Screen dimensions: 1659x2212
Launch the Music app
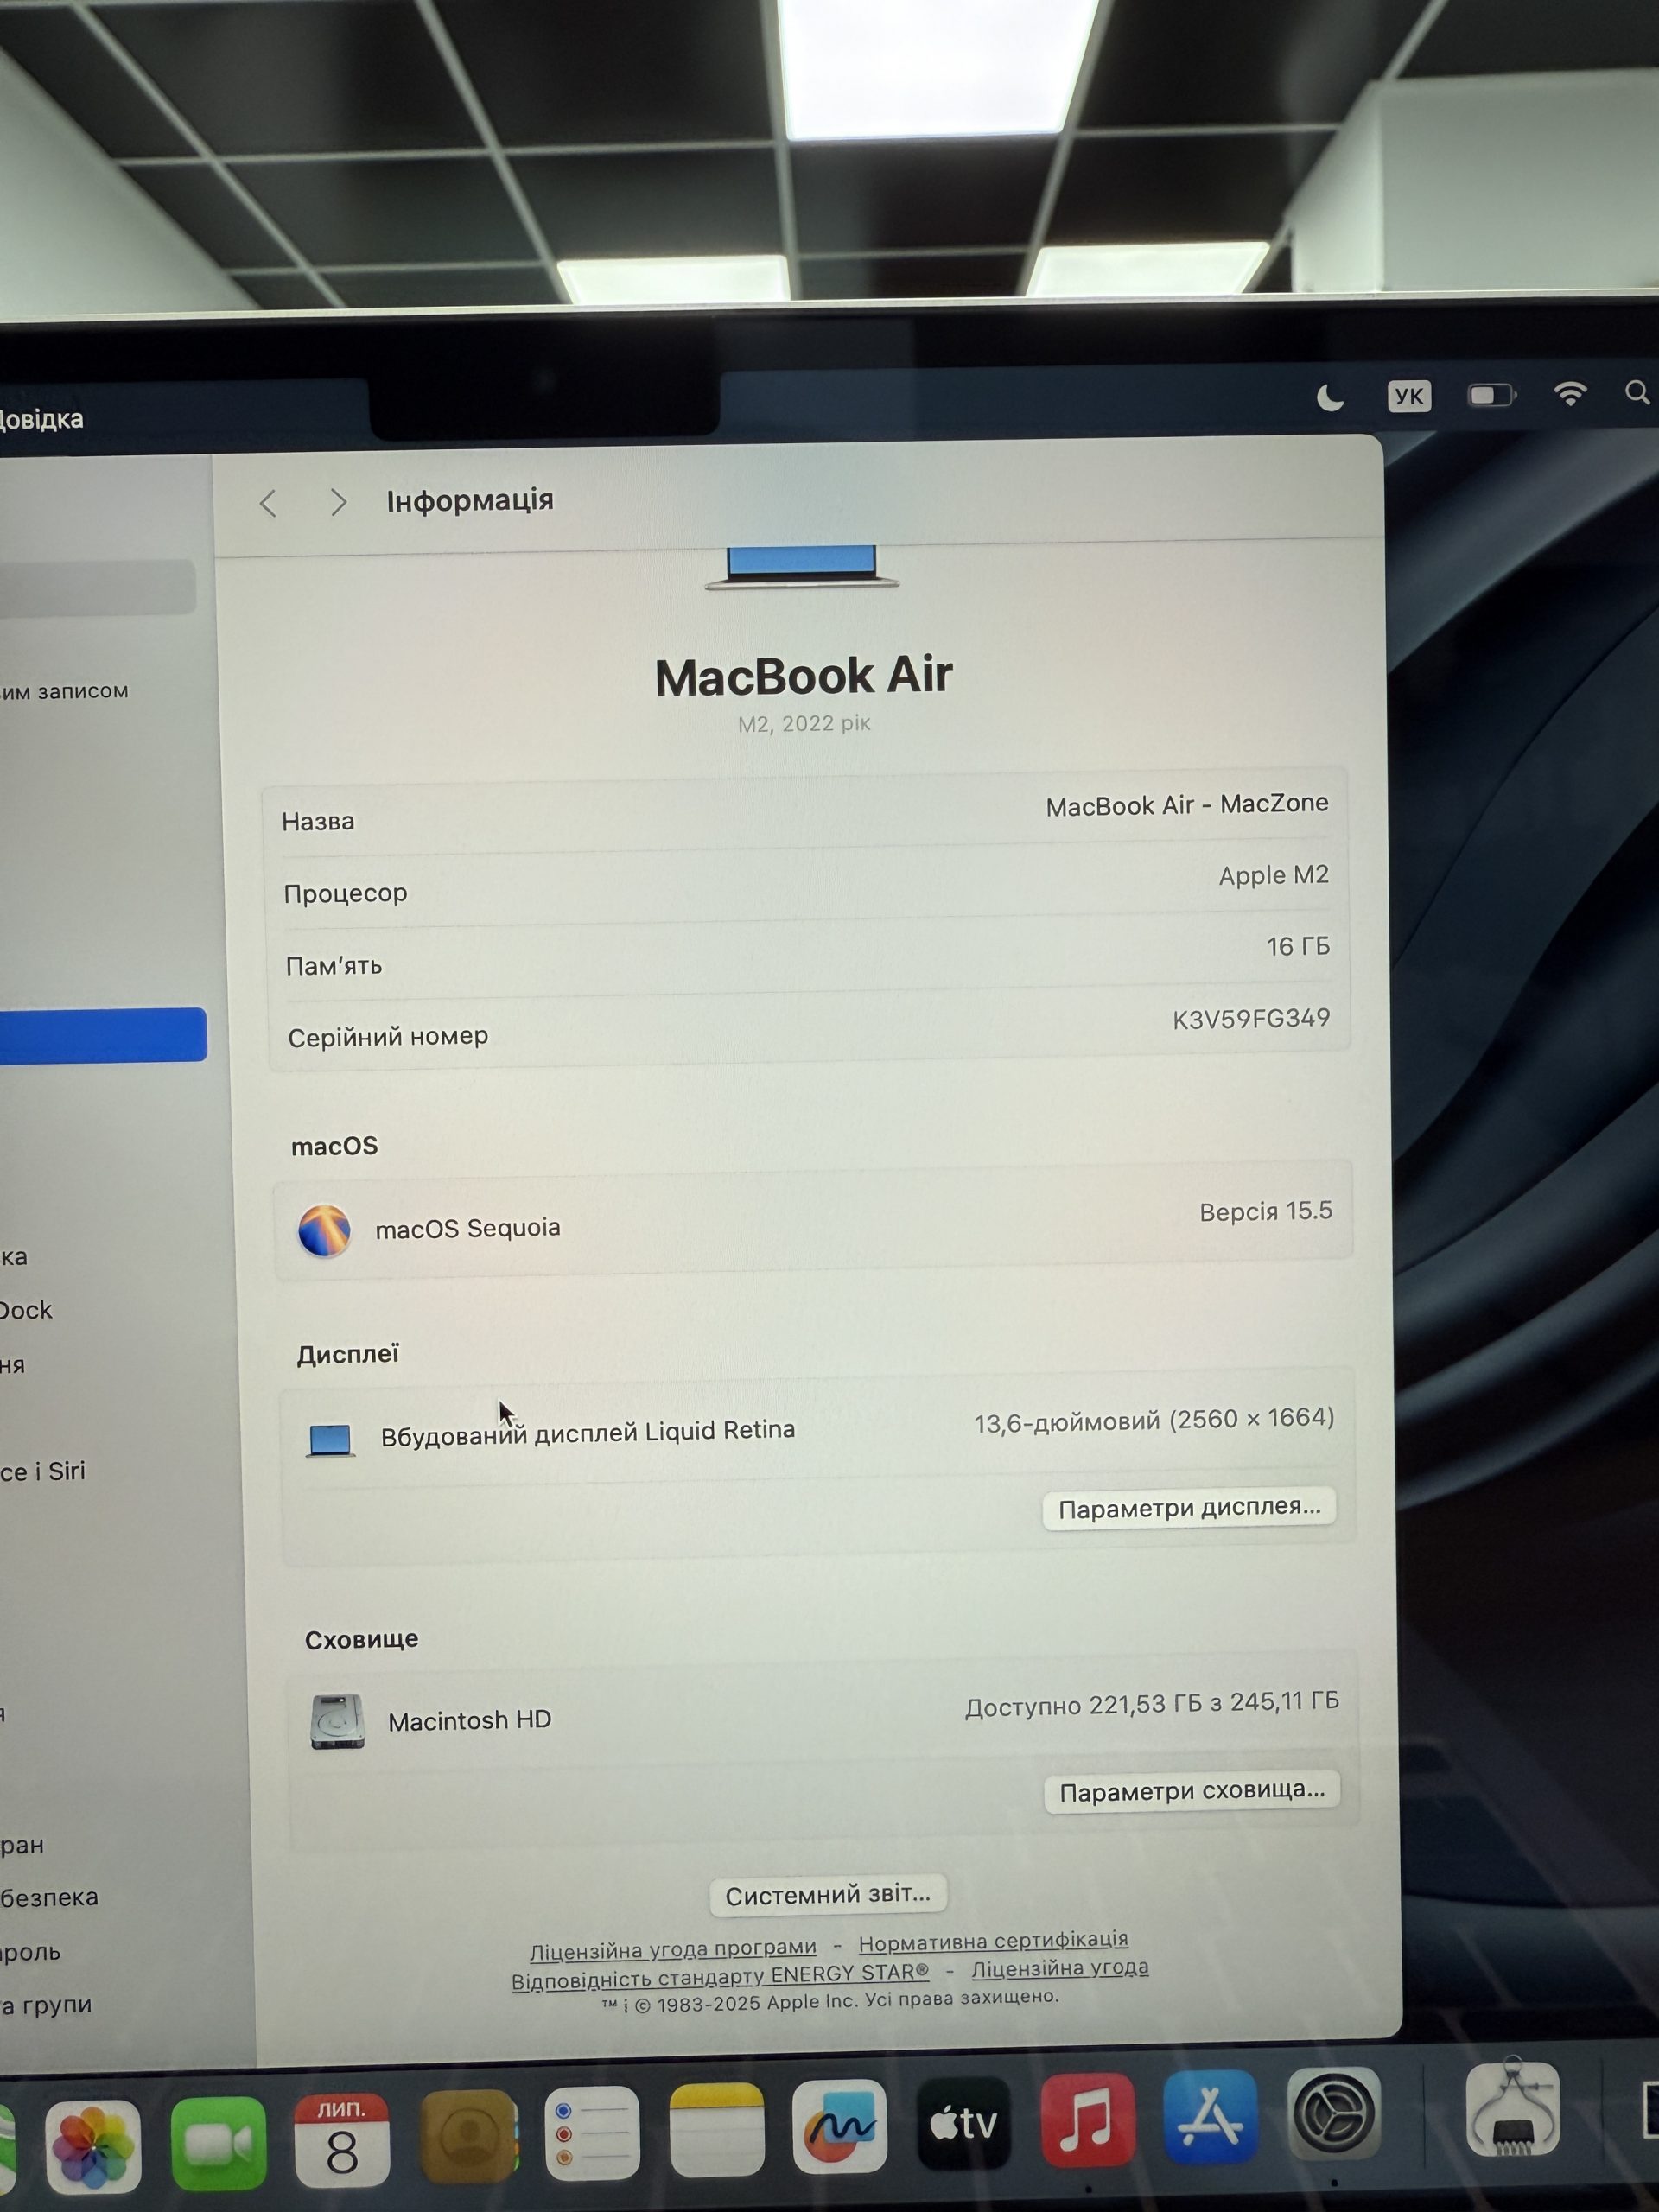tap(1087, 2119)
